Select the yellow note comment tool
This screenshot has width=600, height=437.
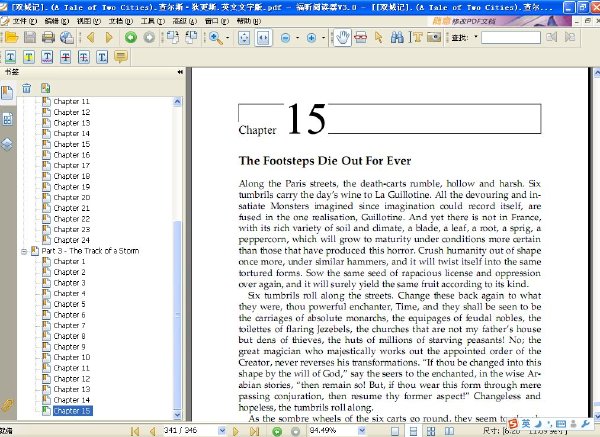click(x=121, y=57)
